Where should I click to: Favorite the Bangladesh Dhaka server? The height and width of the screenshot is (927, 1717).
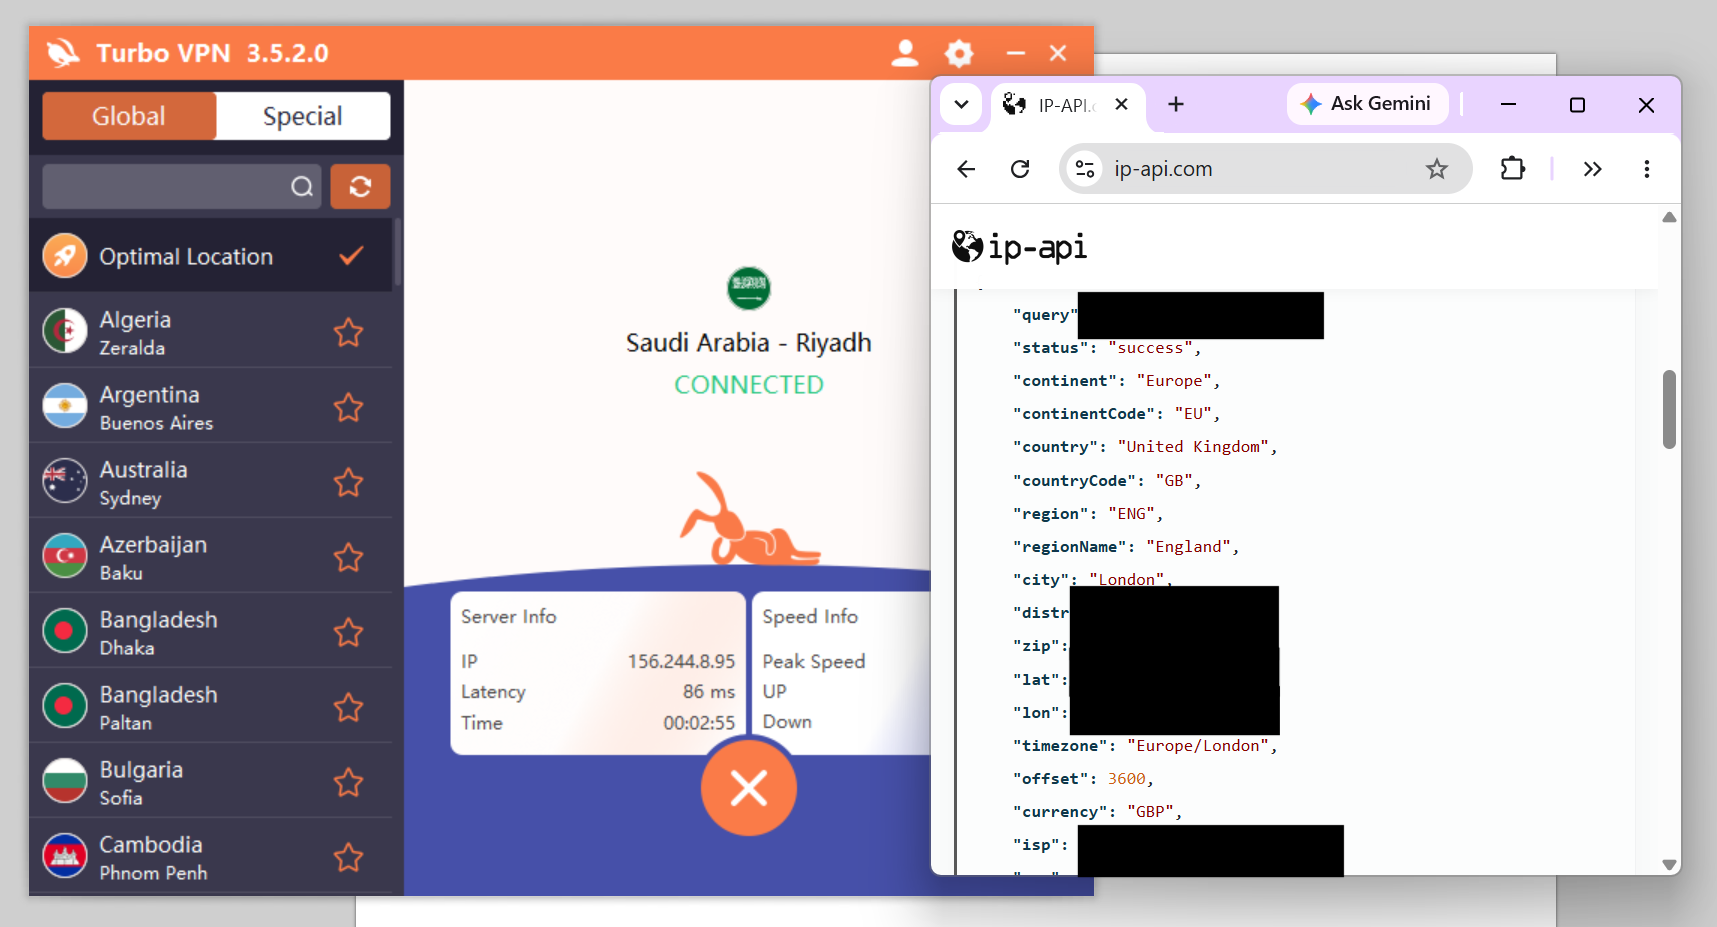pos(348,632)
